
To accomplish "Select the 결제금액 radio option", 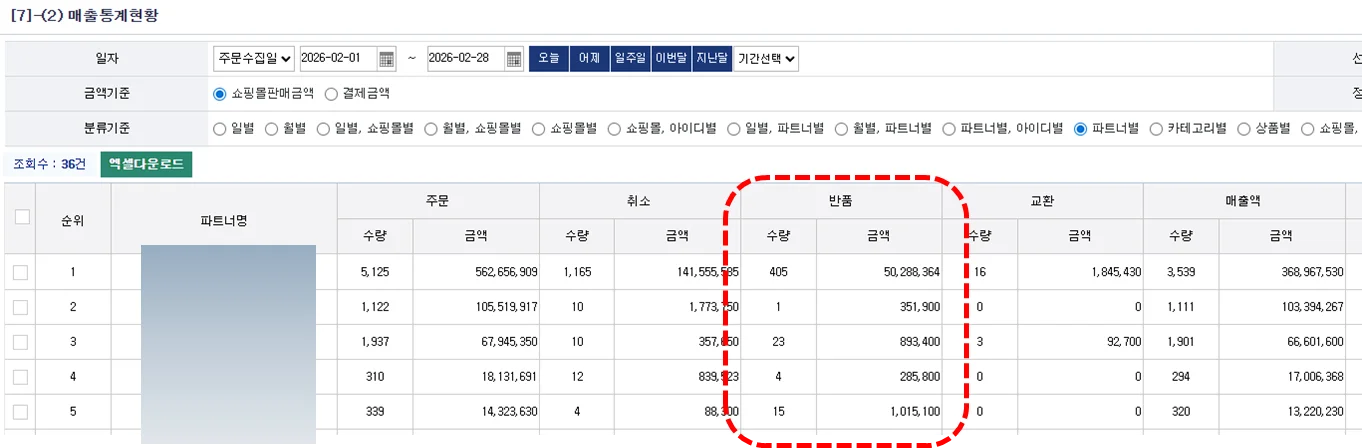I will coord(332,93).
